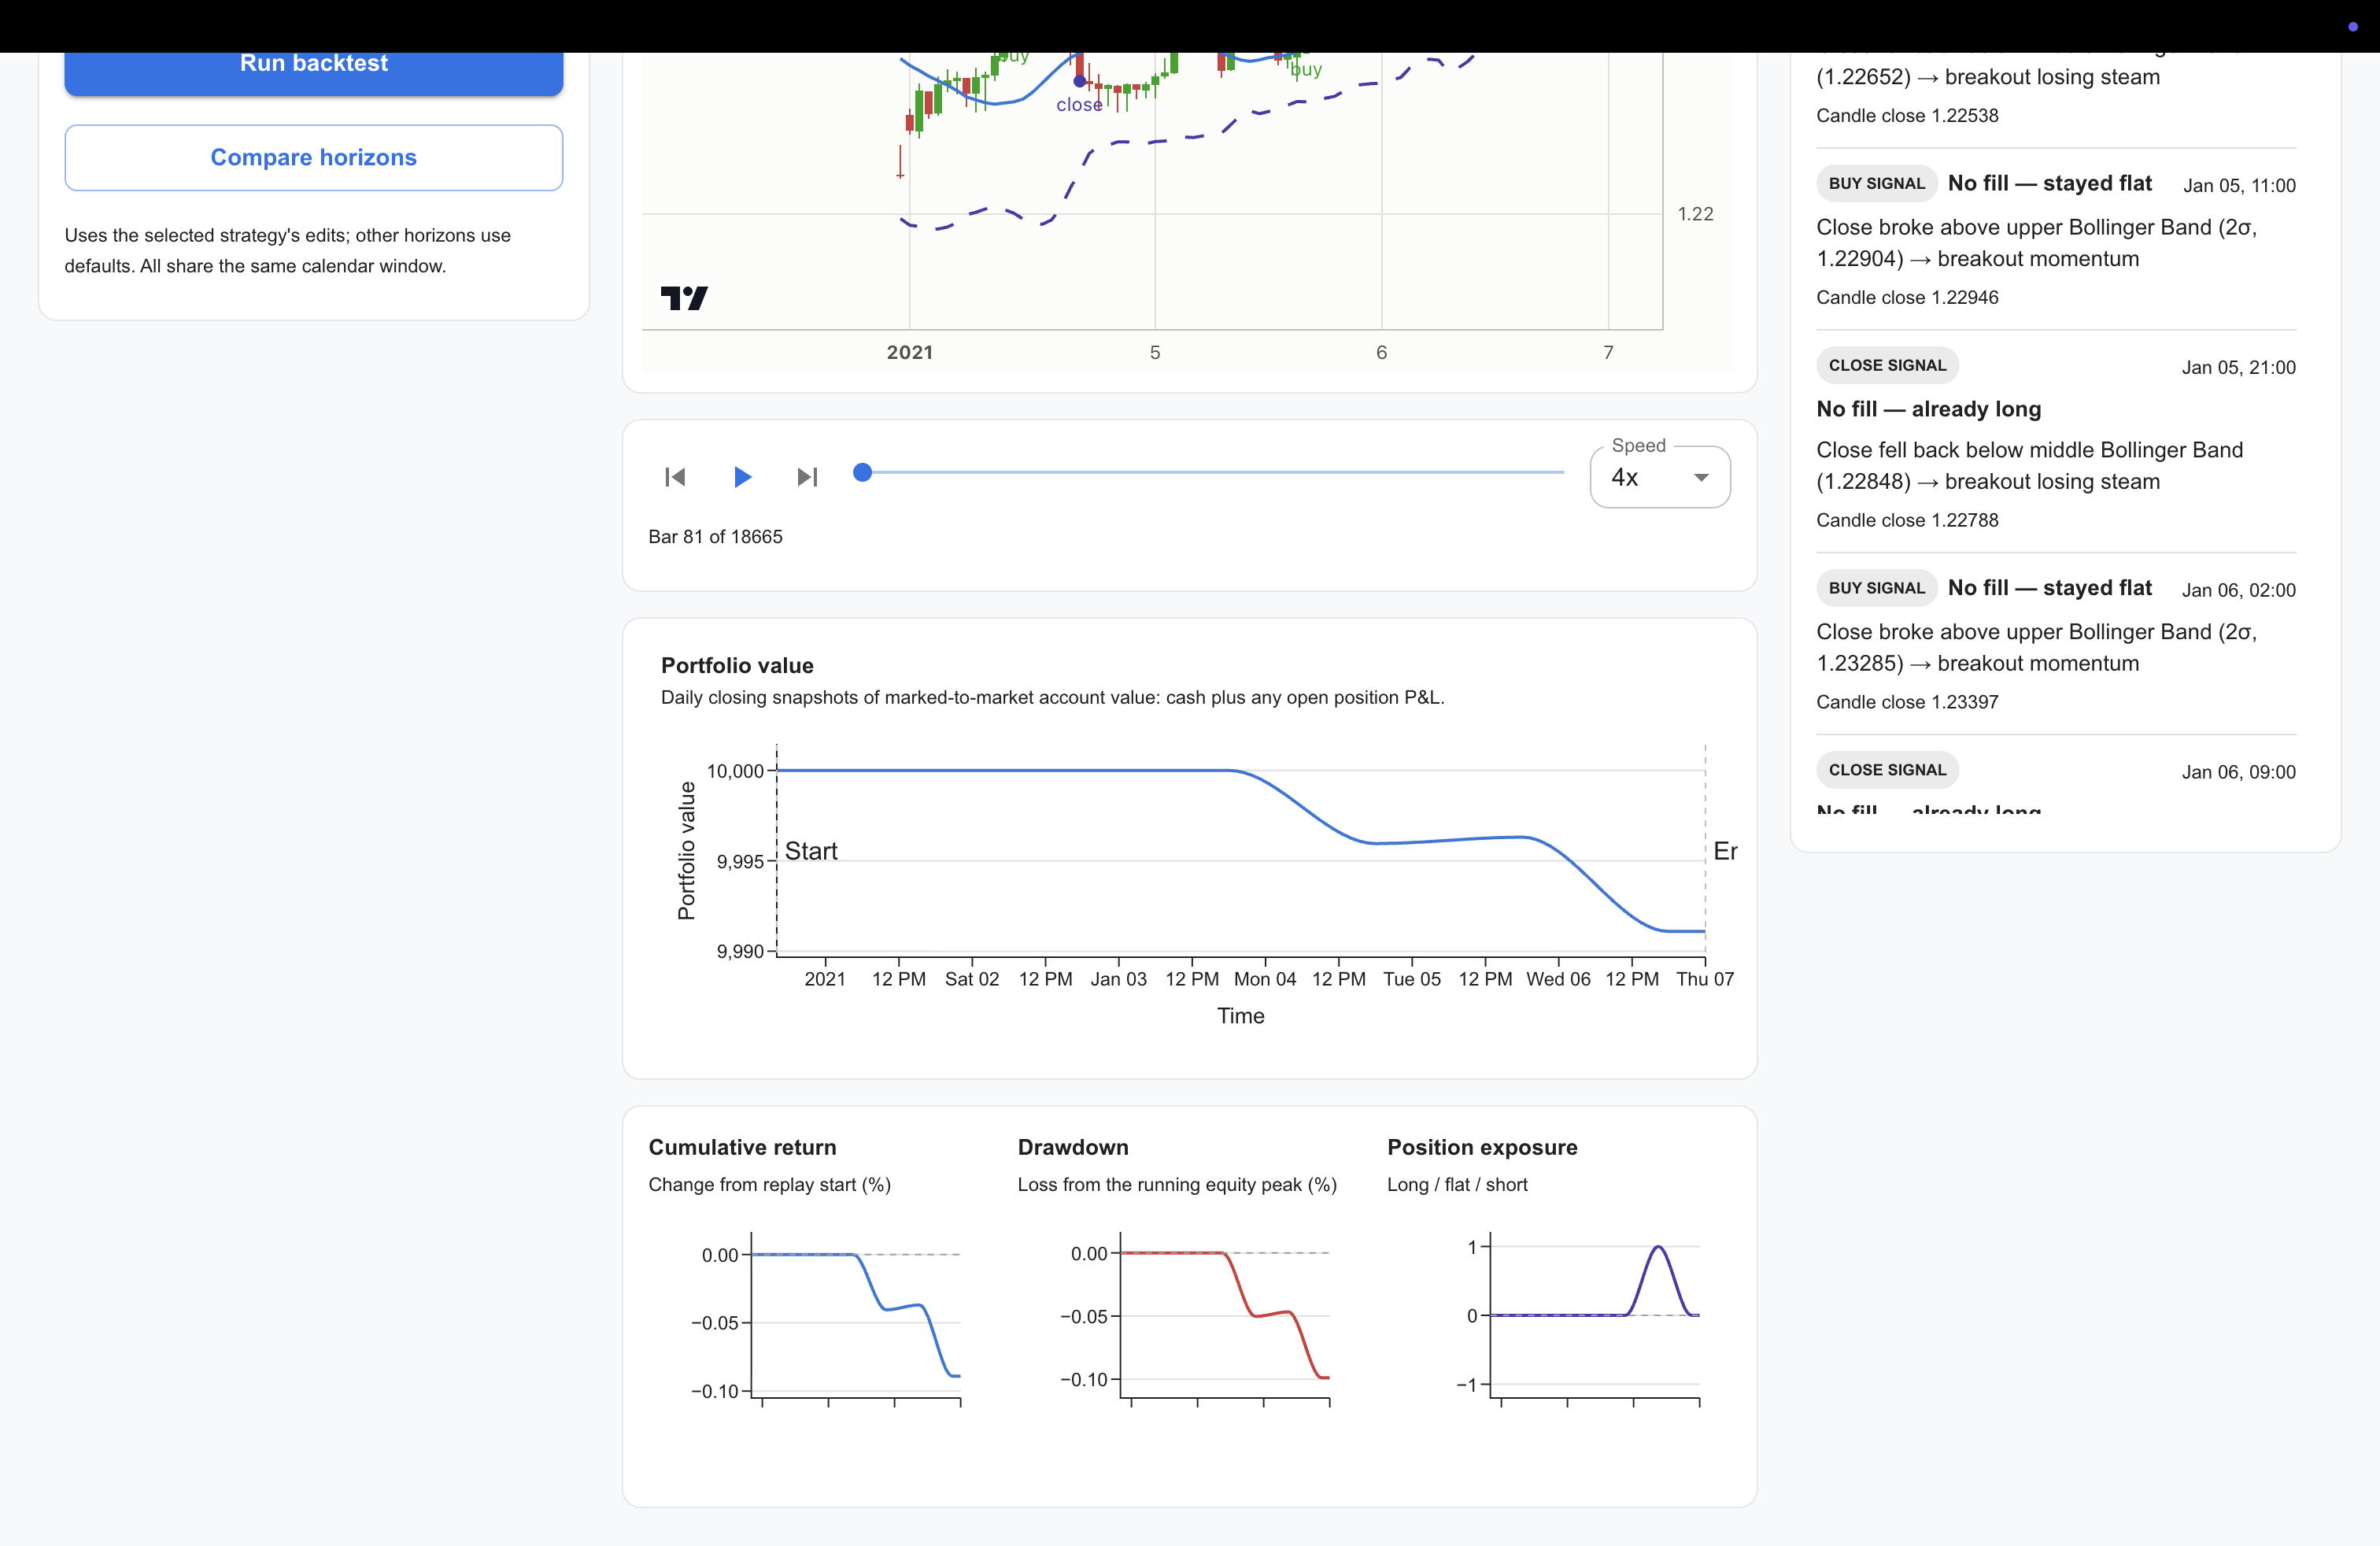
Task: Click the Start marker on portfolio chart
Action: pos(811,851)
